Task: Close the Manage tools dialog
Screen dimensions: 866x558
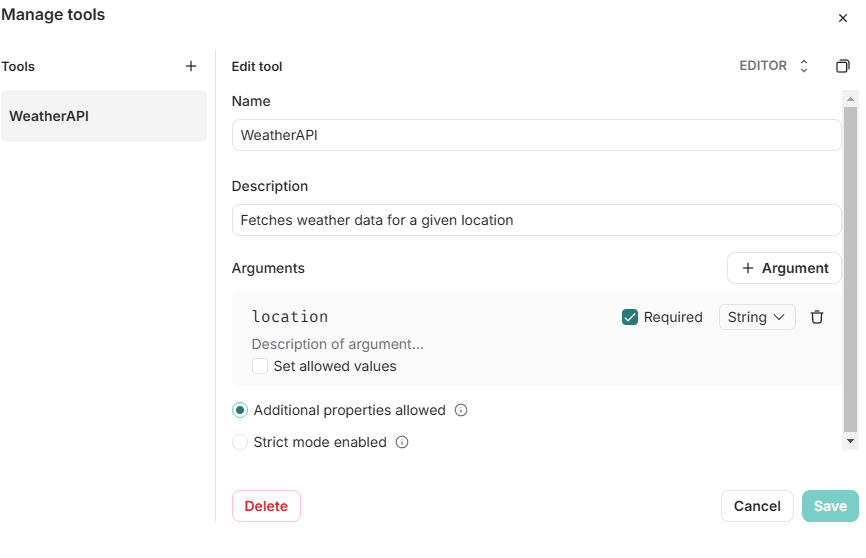Action: tap(842, 18)
